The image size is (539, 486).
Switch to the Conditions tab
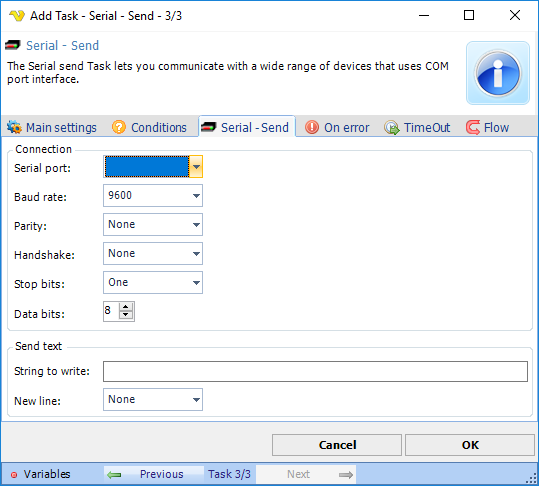[149, 128]
